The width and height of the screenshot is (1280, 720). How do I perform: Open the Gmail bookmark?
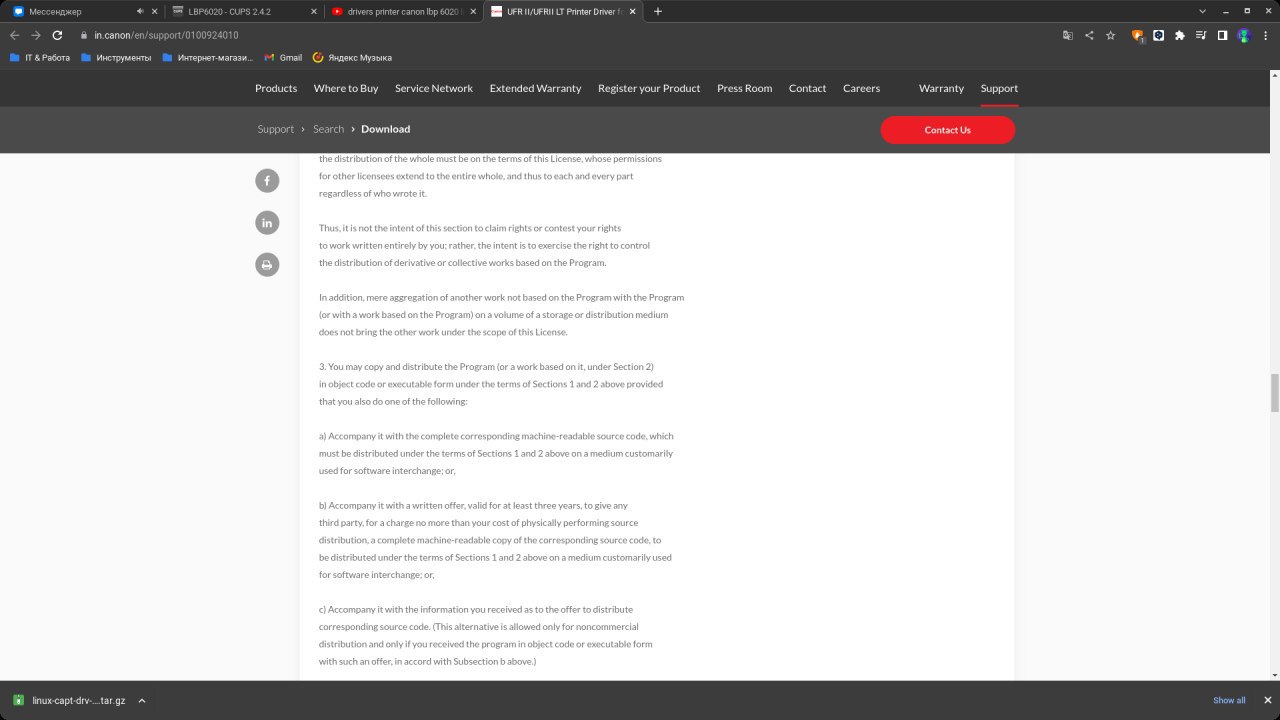point(283,58)
